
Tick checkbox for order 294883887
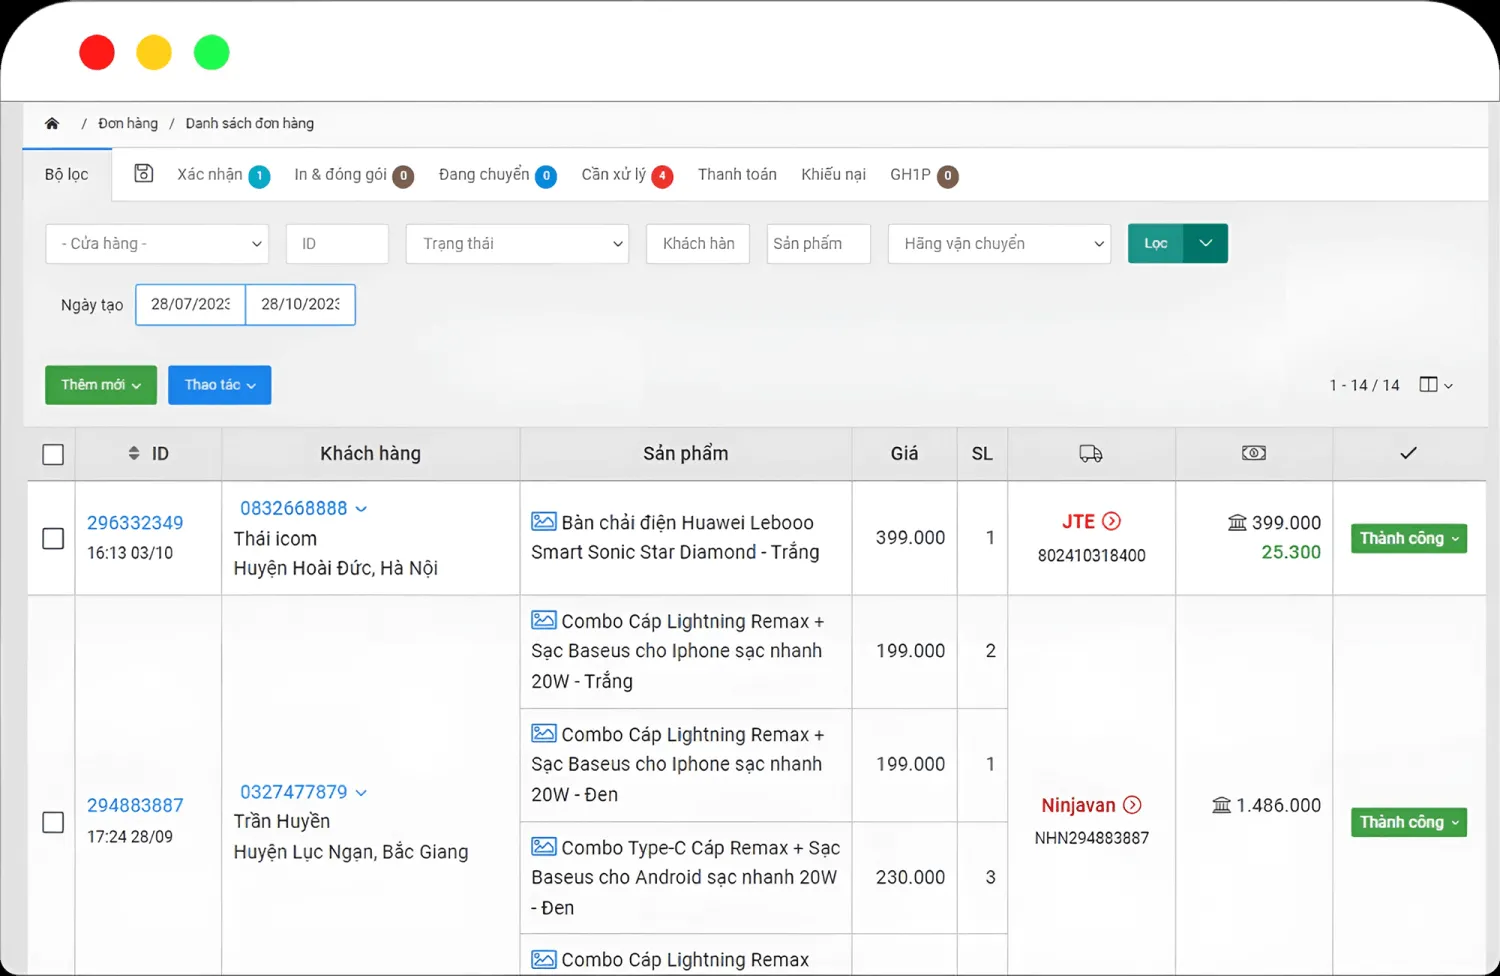click(53, 822)
